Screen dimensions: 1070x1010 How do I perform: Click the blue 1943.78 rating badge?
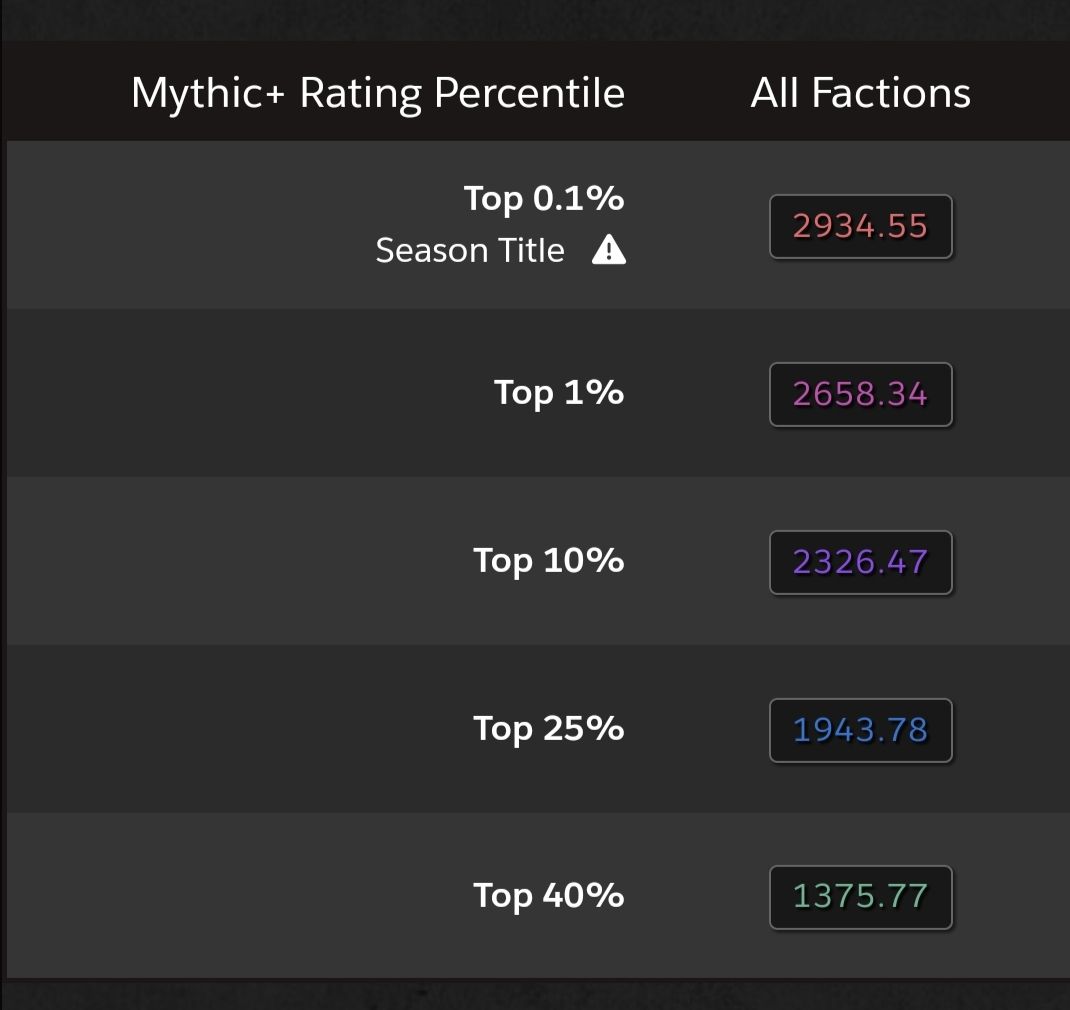pyautogui.click(x=860, y=730)
